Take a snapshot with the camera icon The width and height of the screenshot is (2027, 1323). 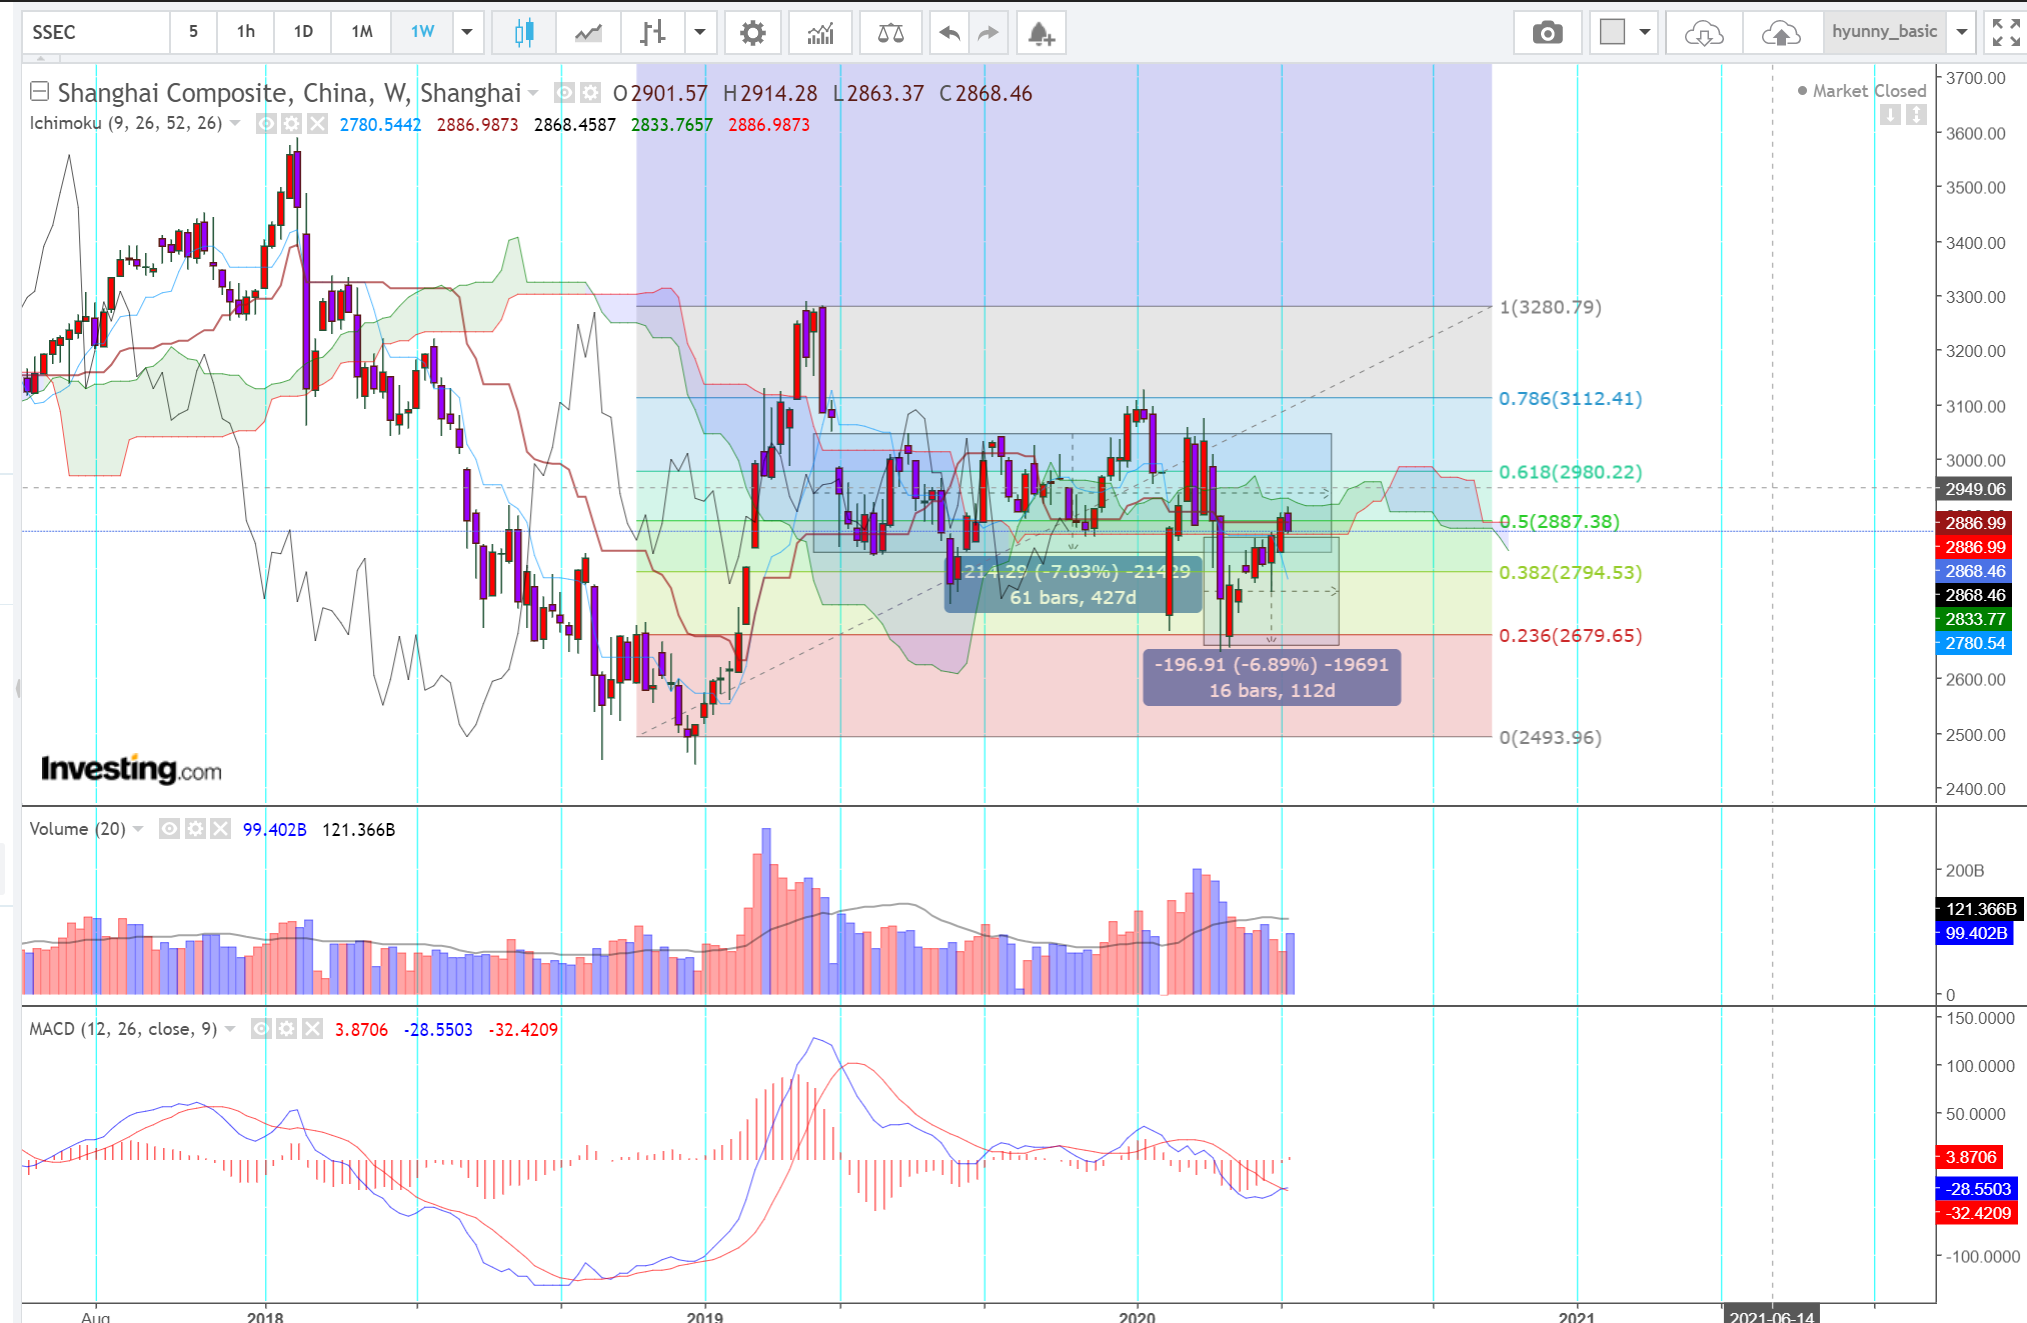1547,33
